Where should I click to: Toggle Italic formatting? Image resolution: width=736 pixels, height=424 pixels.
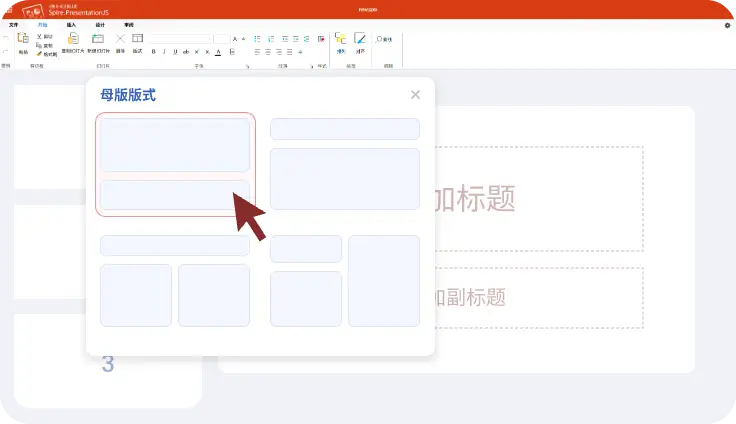(164, 52)
